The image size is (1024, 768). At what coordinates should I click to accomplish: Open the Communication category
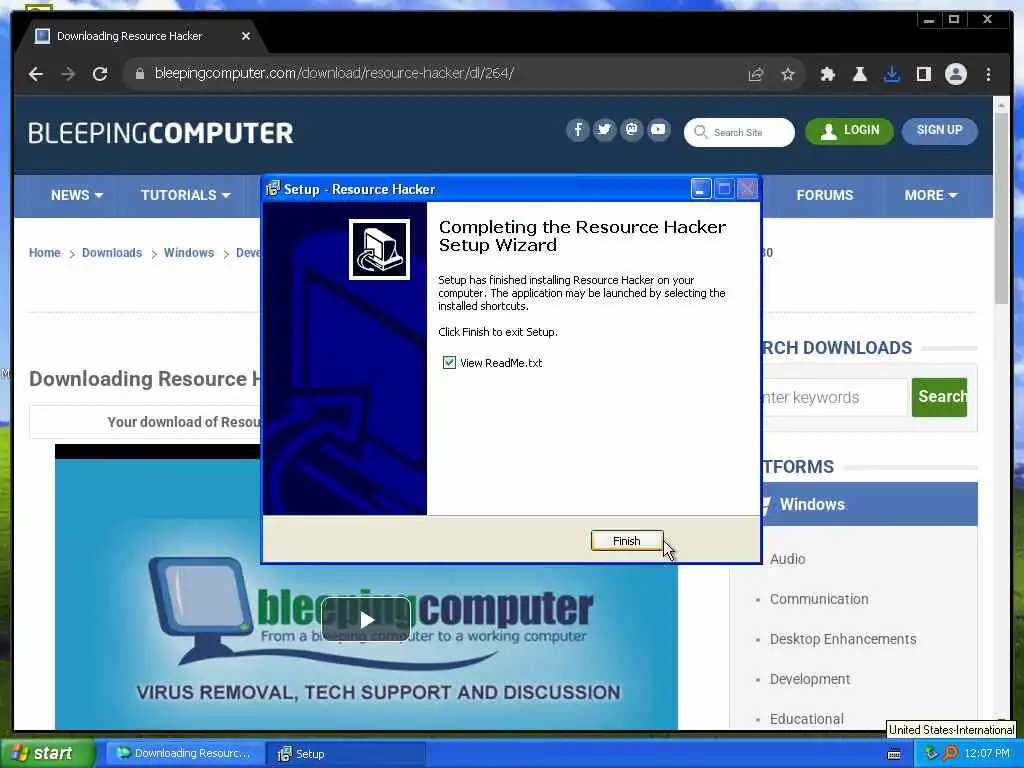click(819, 599)
